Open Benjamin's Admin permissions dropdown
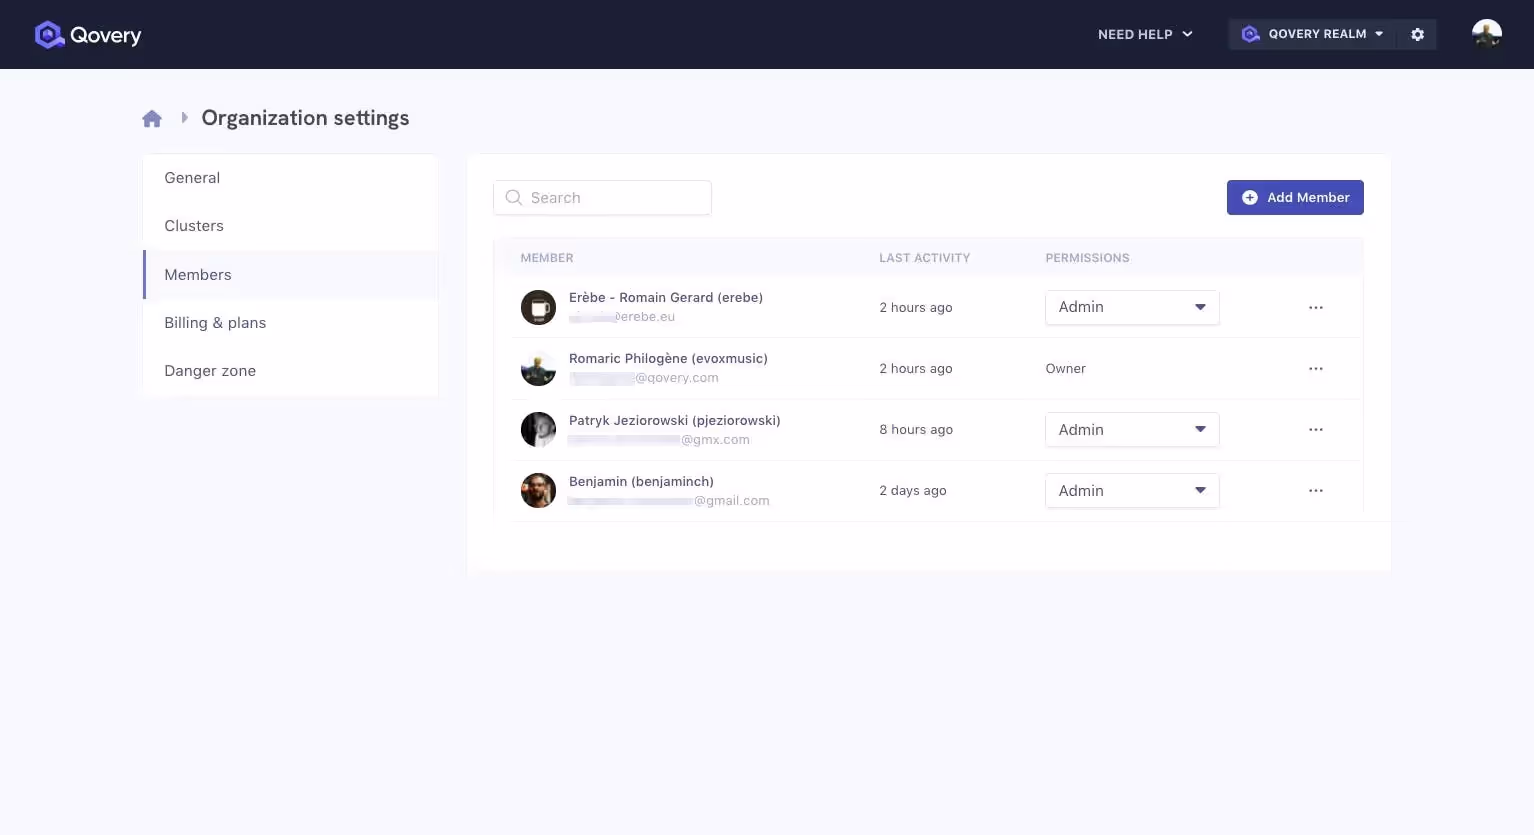 pyautogui.click(x=1132, y=490)
